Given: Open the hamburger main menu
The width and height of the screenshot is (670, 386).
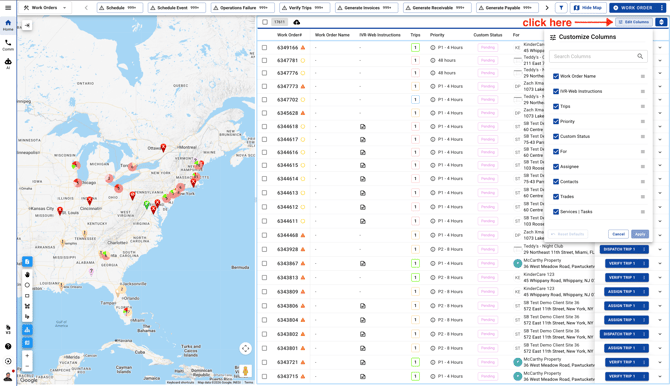Looking at the screenshot, I should pyautogui.click(x=8, y=8).
